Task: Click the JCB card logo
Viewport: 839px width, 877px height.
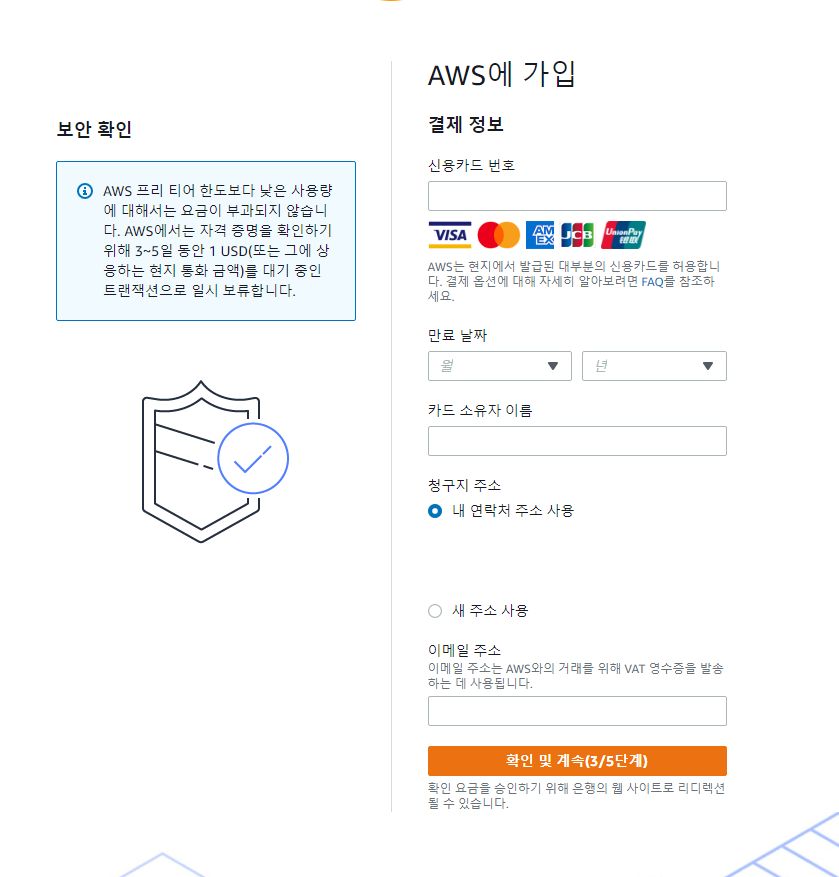Action: coord(577,235)
